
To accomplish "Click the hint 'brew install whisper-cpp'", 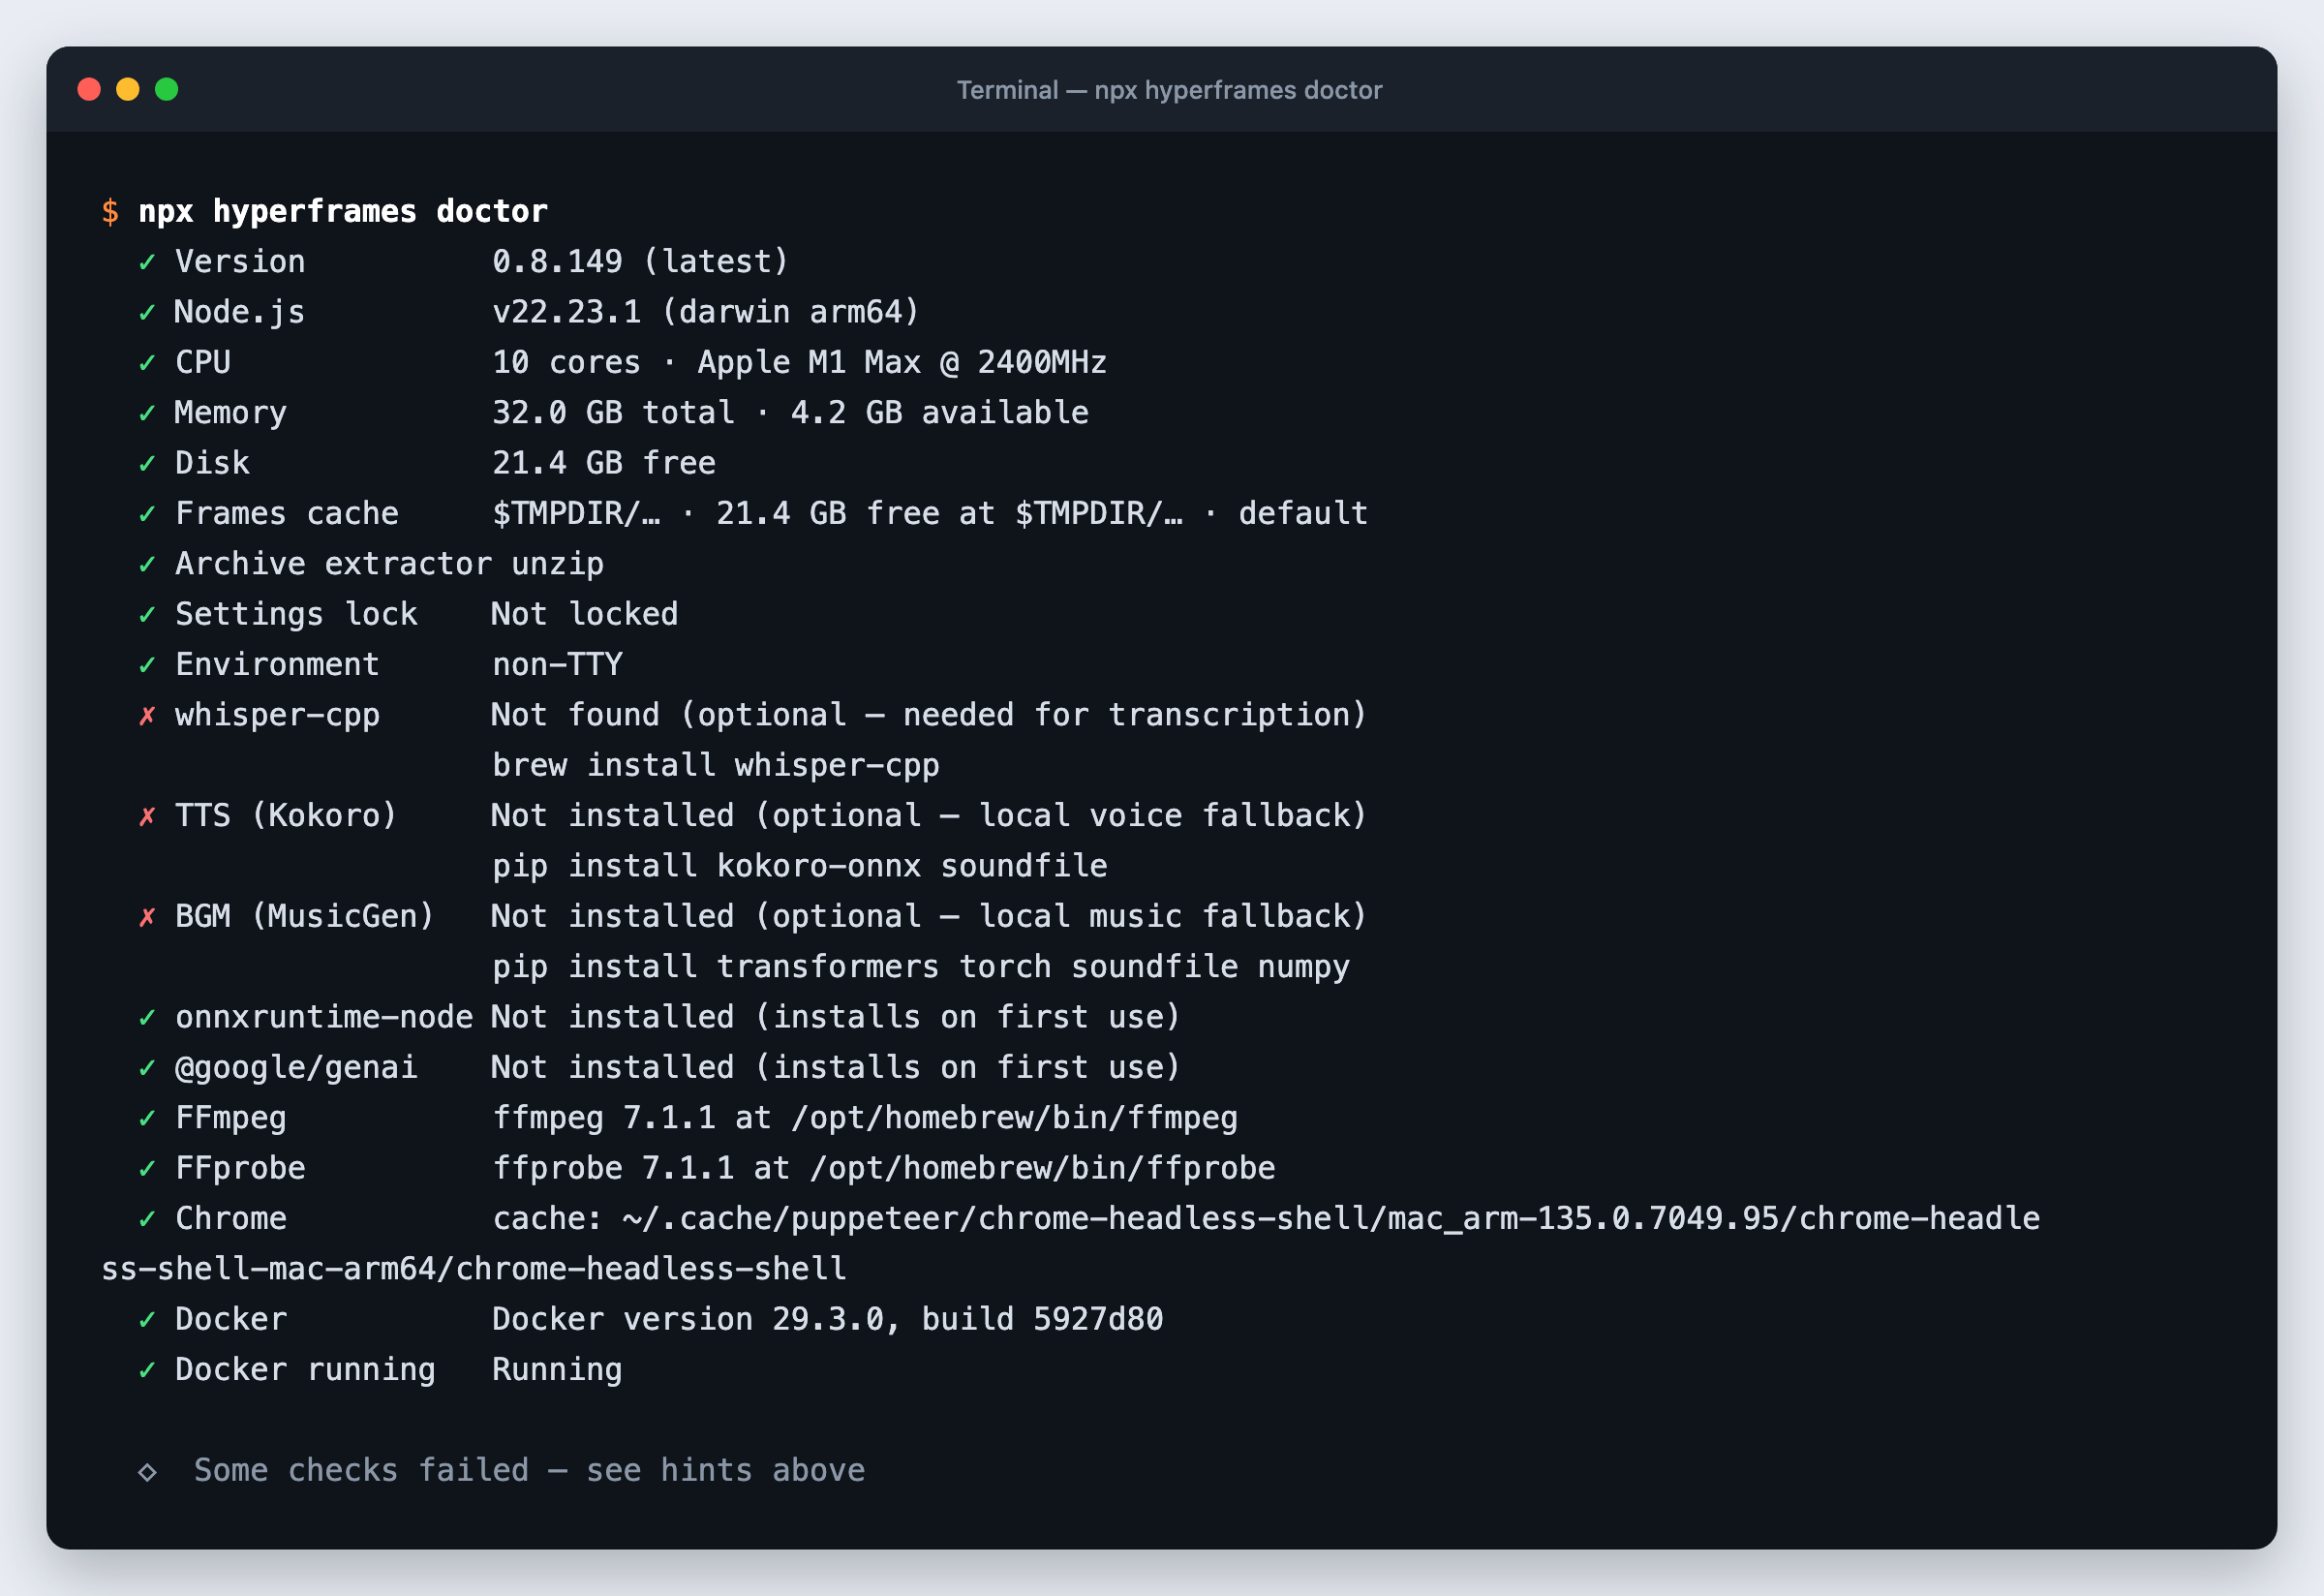I will [716, 766].
